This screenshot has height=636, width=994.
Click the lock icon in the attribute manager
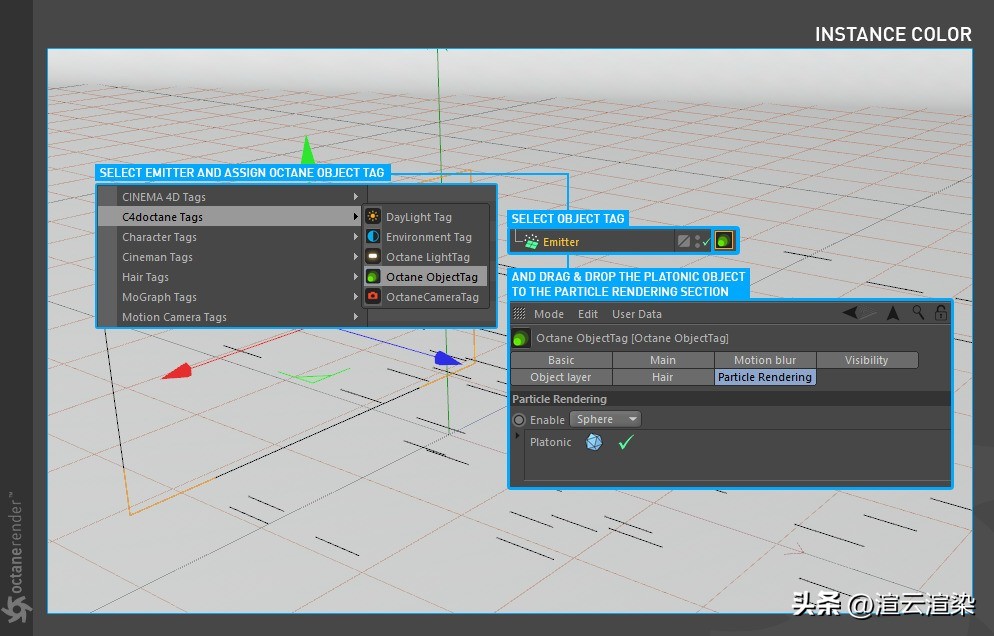(x=939, y=313)
